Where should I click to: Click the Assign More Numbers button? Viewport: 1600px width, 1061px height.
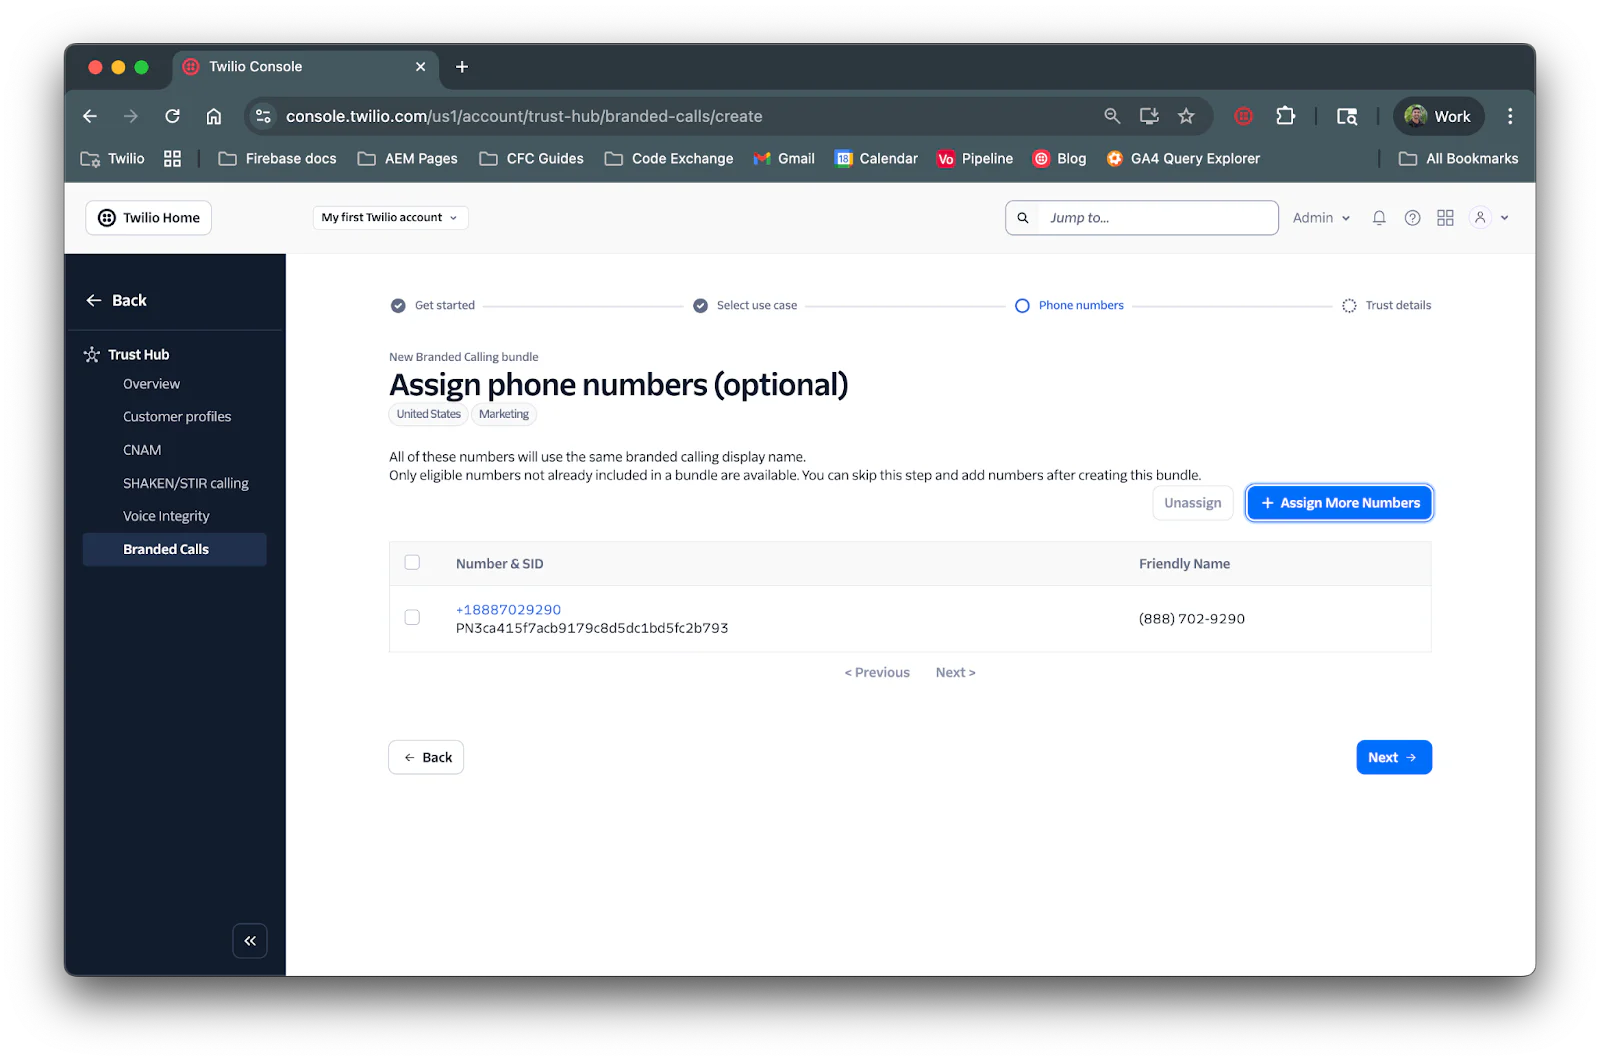(x=1339, y=503)
